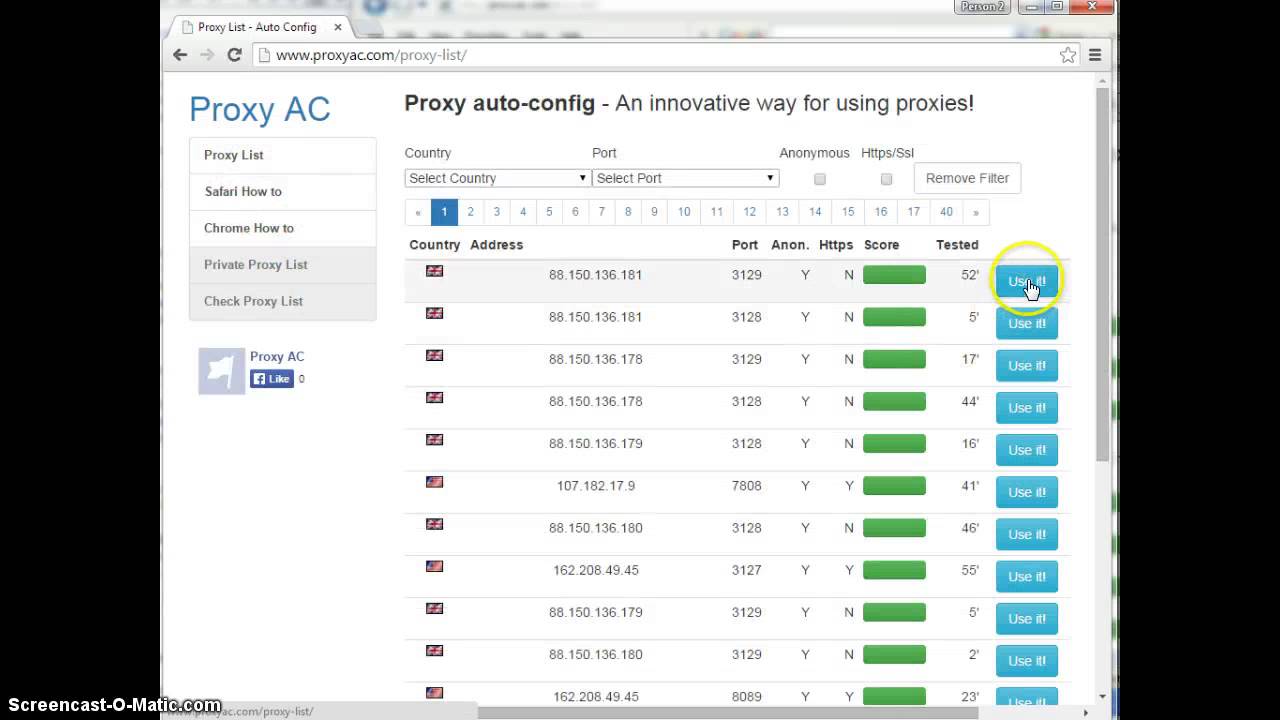Click score bar for 162.208.49.45 port 3127
Image resolution: width=1280 pixels, height=720 pixels.
point(894,570)
